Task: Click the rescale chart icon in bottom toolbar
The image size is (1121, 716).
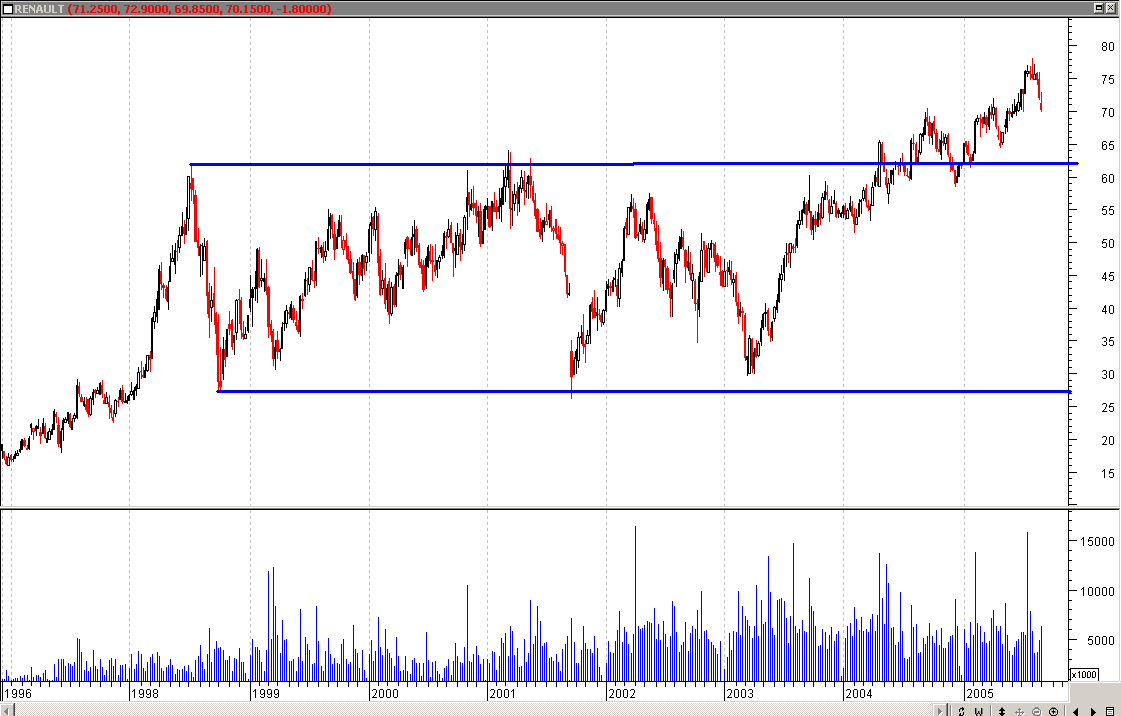Action: (x=962, y=711)
